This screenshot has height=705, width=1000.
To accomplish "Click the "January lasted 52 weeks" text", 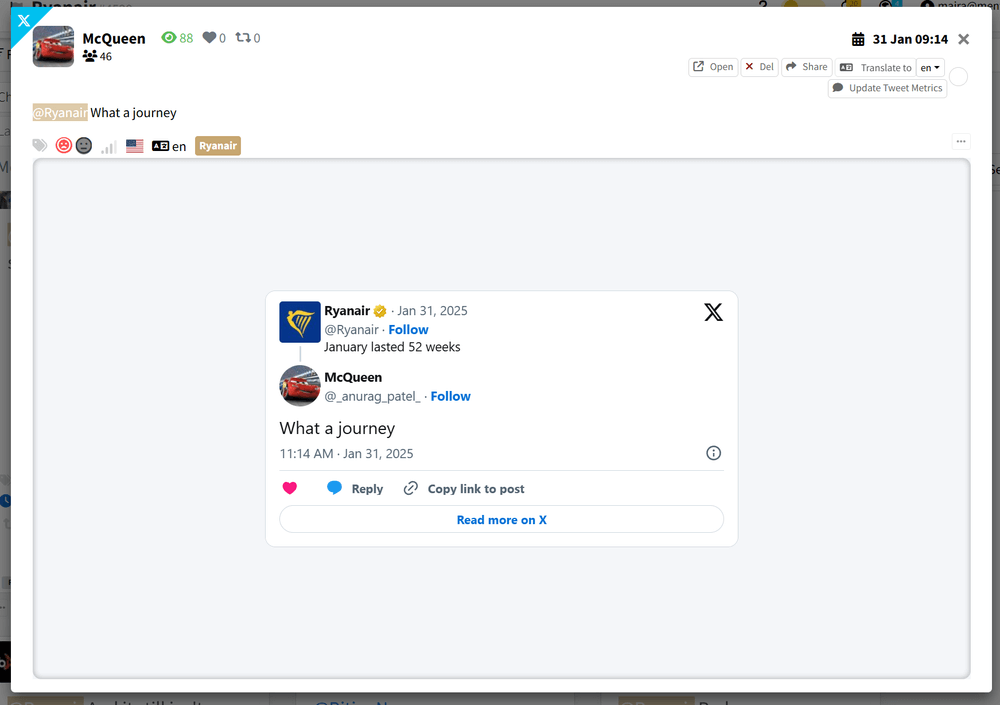I will click(392, 347).
